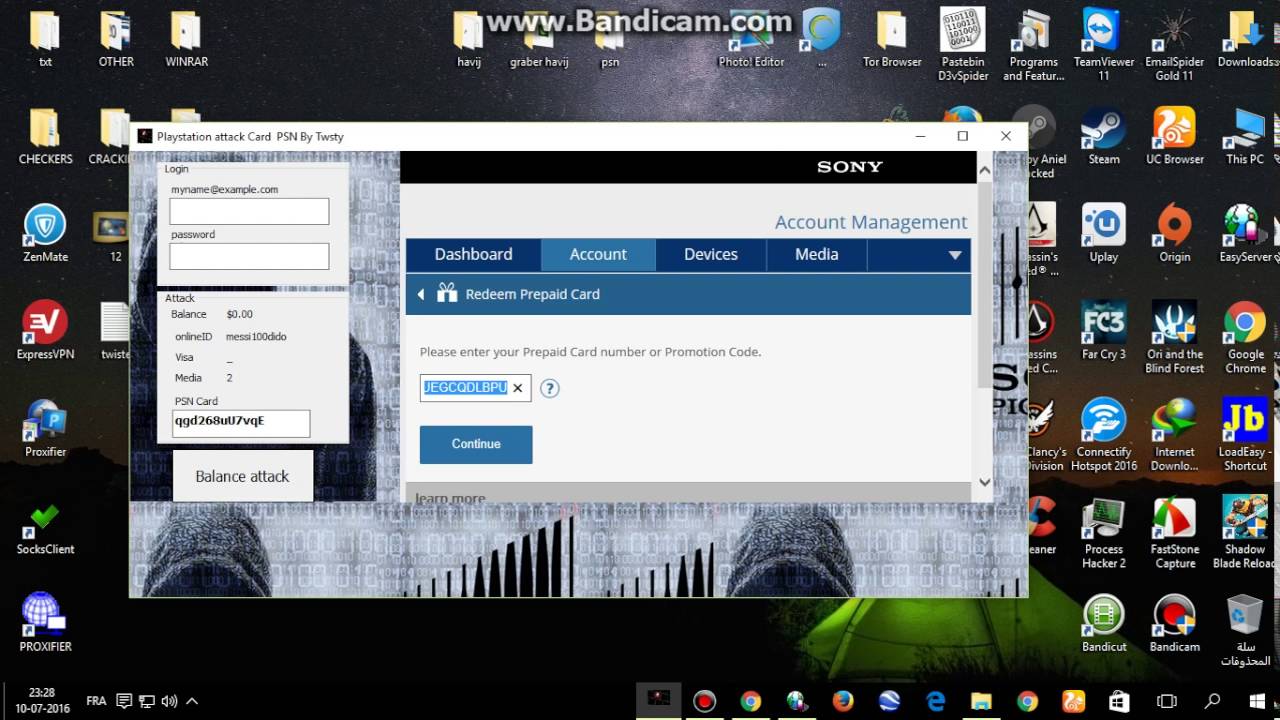Select the Media tab
This screenshot has height=720, width=1280.
click(x=817, y=254)
